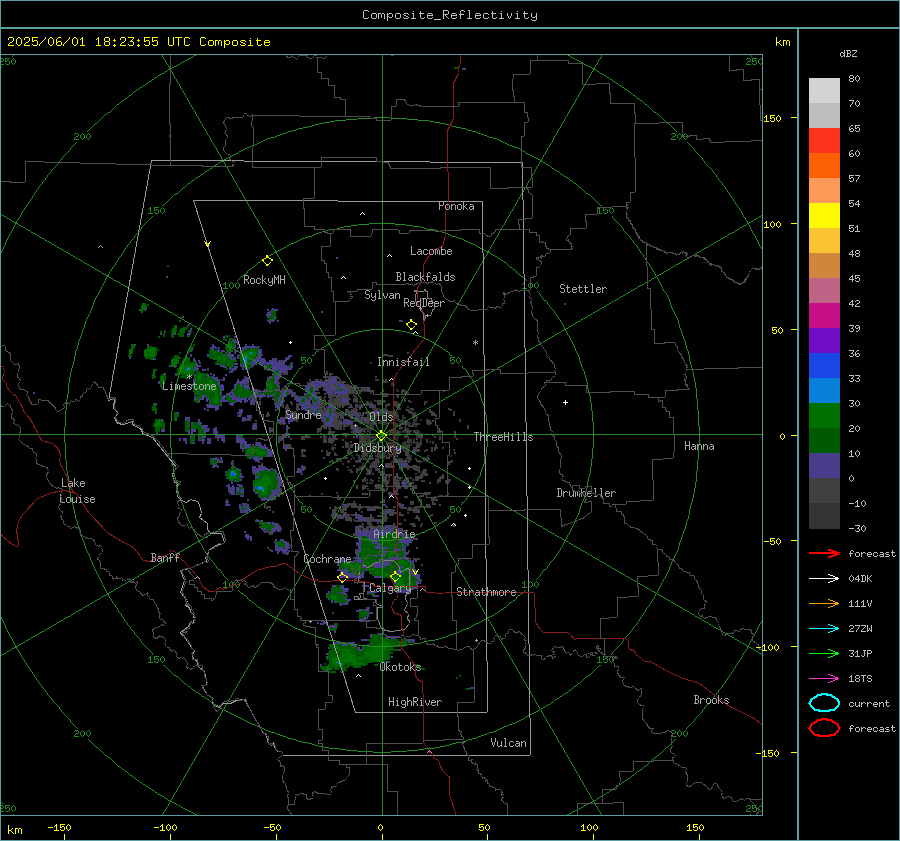Viewport: 900px width, 841px height.
Task: Click the red forecast ellipse legend icon
Action: coord(824,728)
